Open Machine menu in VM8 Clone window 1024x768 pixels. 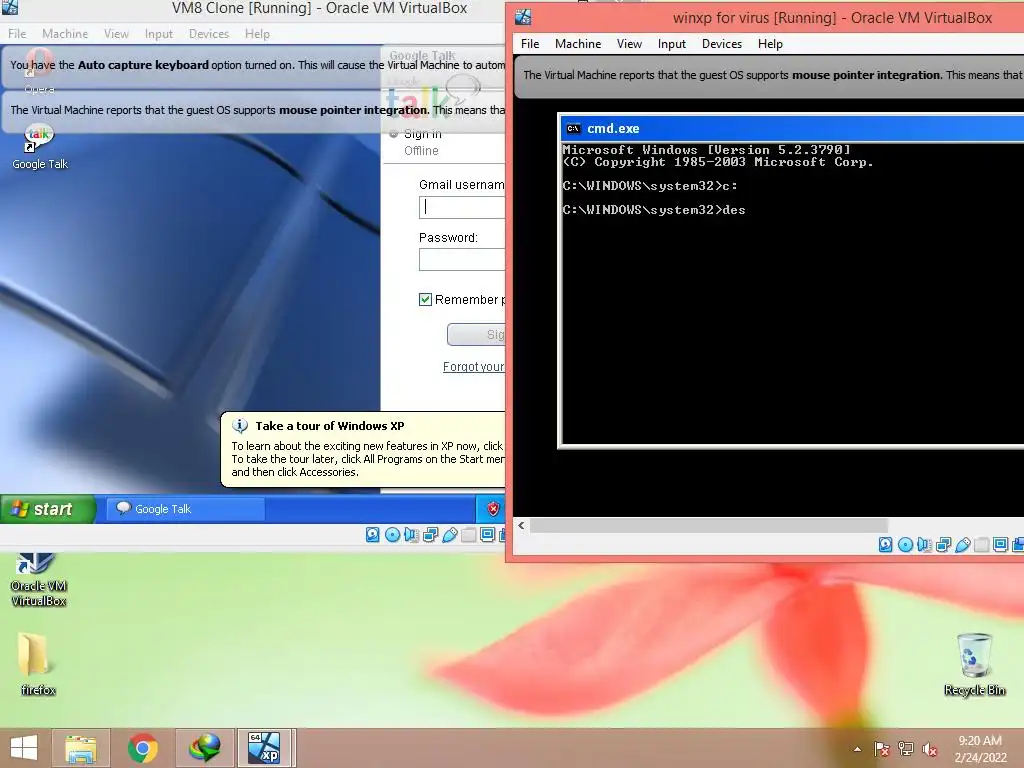65,33
